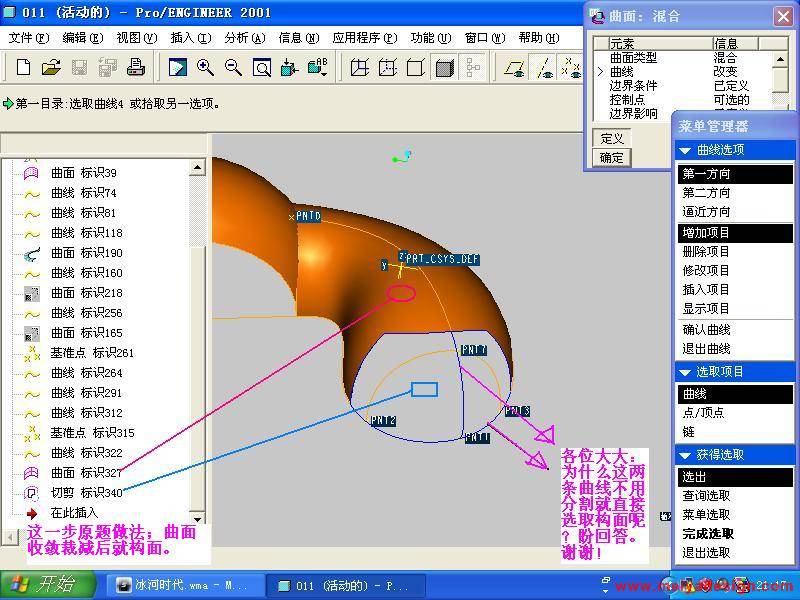The image size is (800, 600).
Task: Click the 确定 button in dialog
Action: coord(612,157)
